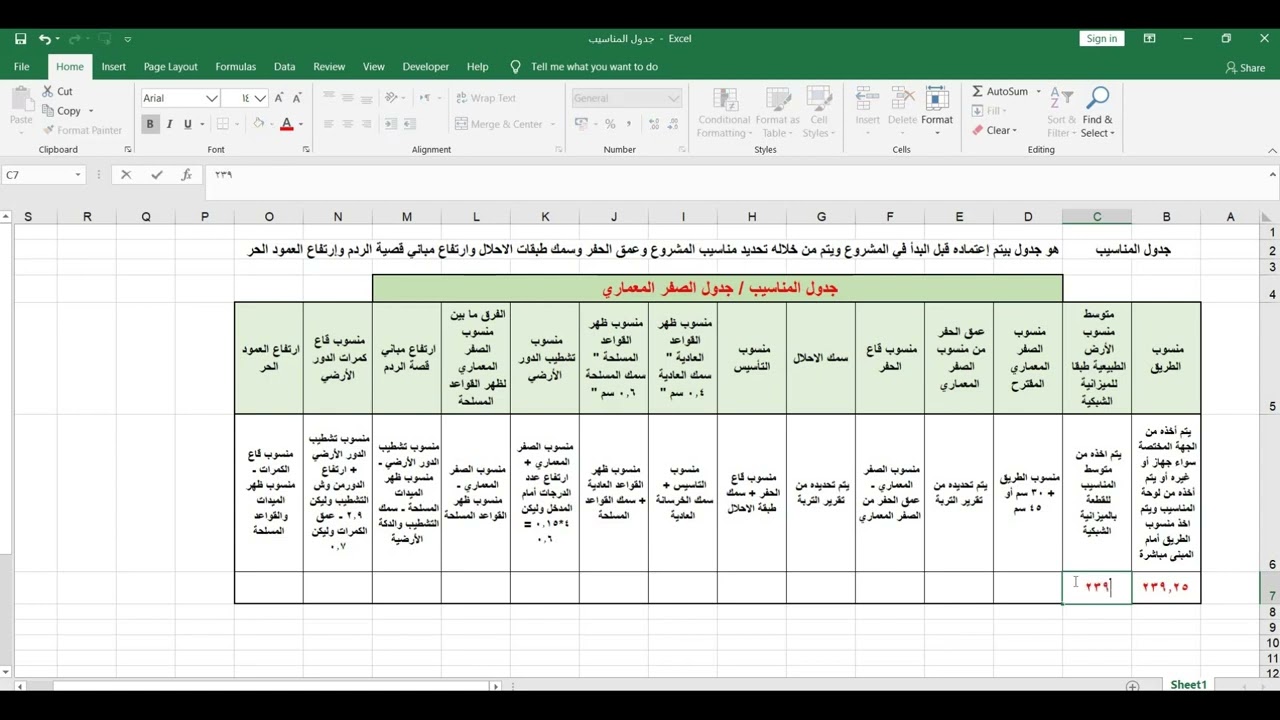Open AutoSum dropdown arrow
This screenshot has width=1280, height=720.
click(1038, 91)
